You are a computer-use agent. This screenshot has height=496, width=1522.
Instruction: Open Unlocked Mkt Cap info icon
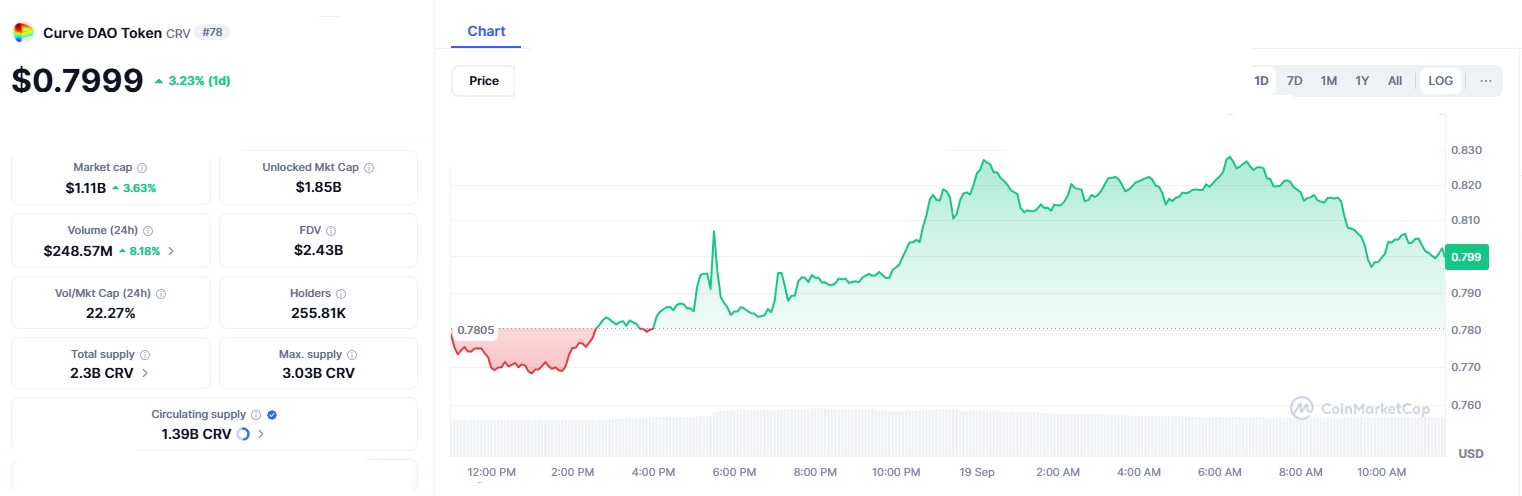[369, 168]
